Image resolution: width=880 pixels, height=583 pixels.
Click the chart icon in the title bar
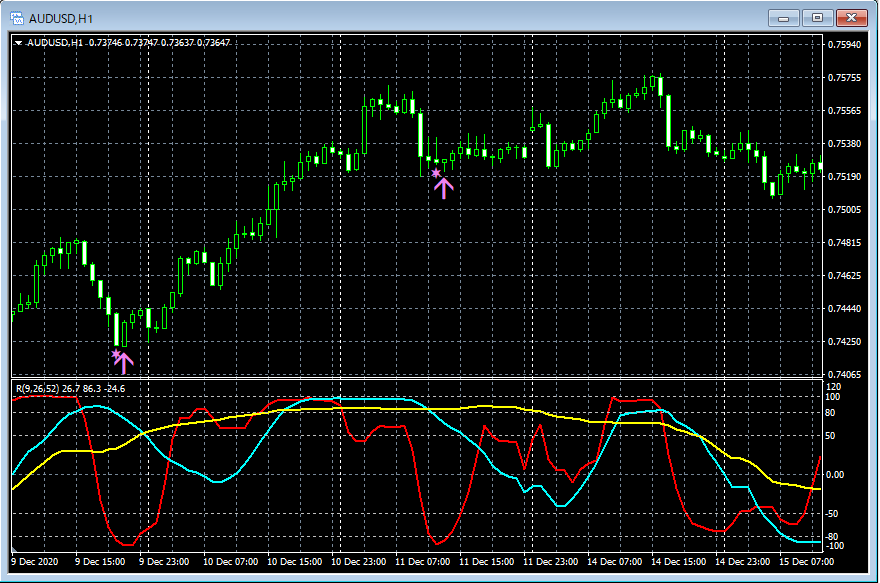(17, 17)
